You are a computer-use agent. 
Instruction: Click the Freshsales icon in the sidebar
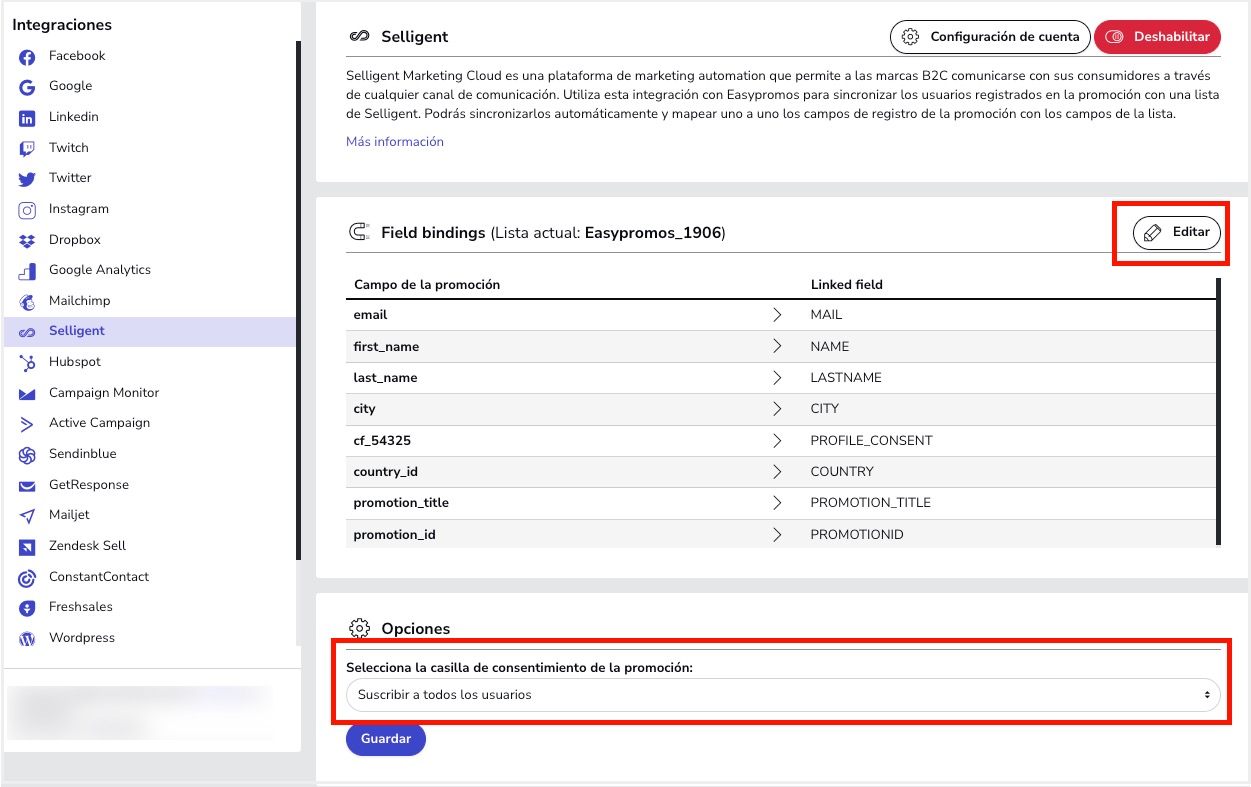click(x=28, y=608)
